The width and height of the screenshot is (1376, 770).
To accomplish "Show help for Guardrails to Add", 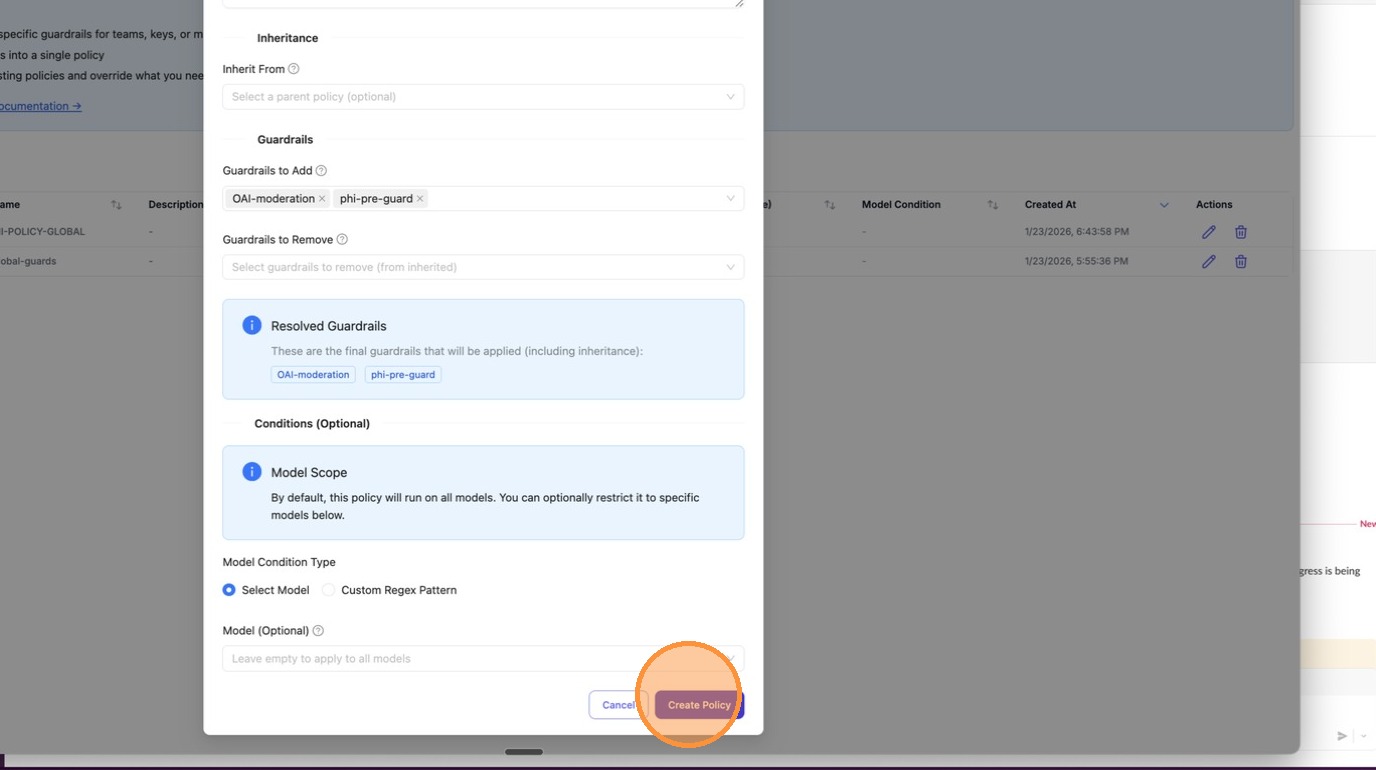I will click(321, 171).
